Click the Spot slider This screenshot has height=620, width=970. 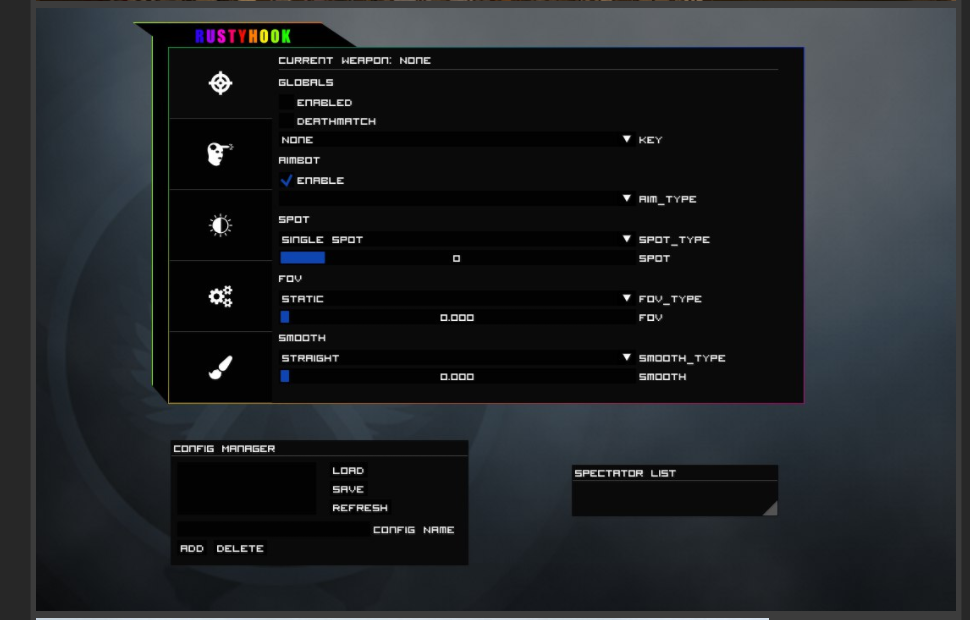click(x=457, y=258)
